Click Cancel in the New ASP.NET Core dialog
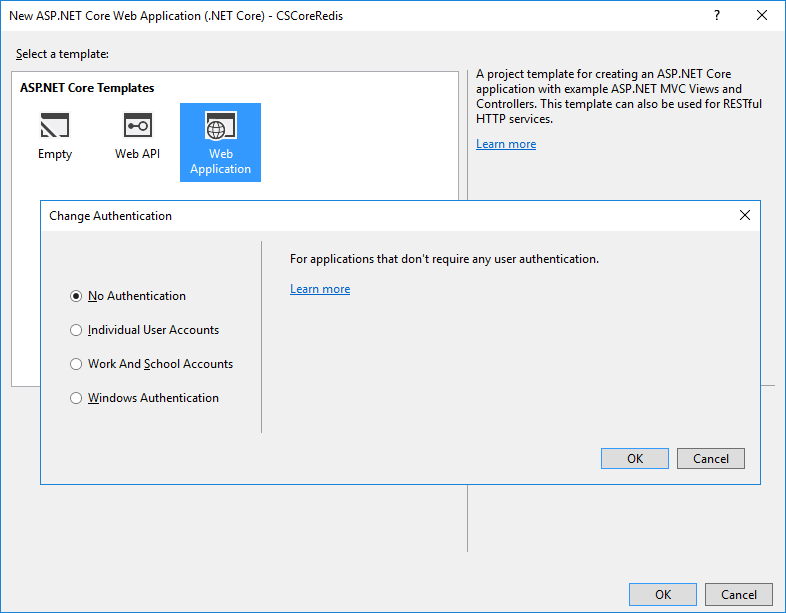The width and height of the screenshot is (786, 613). tap(739, 594)
